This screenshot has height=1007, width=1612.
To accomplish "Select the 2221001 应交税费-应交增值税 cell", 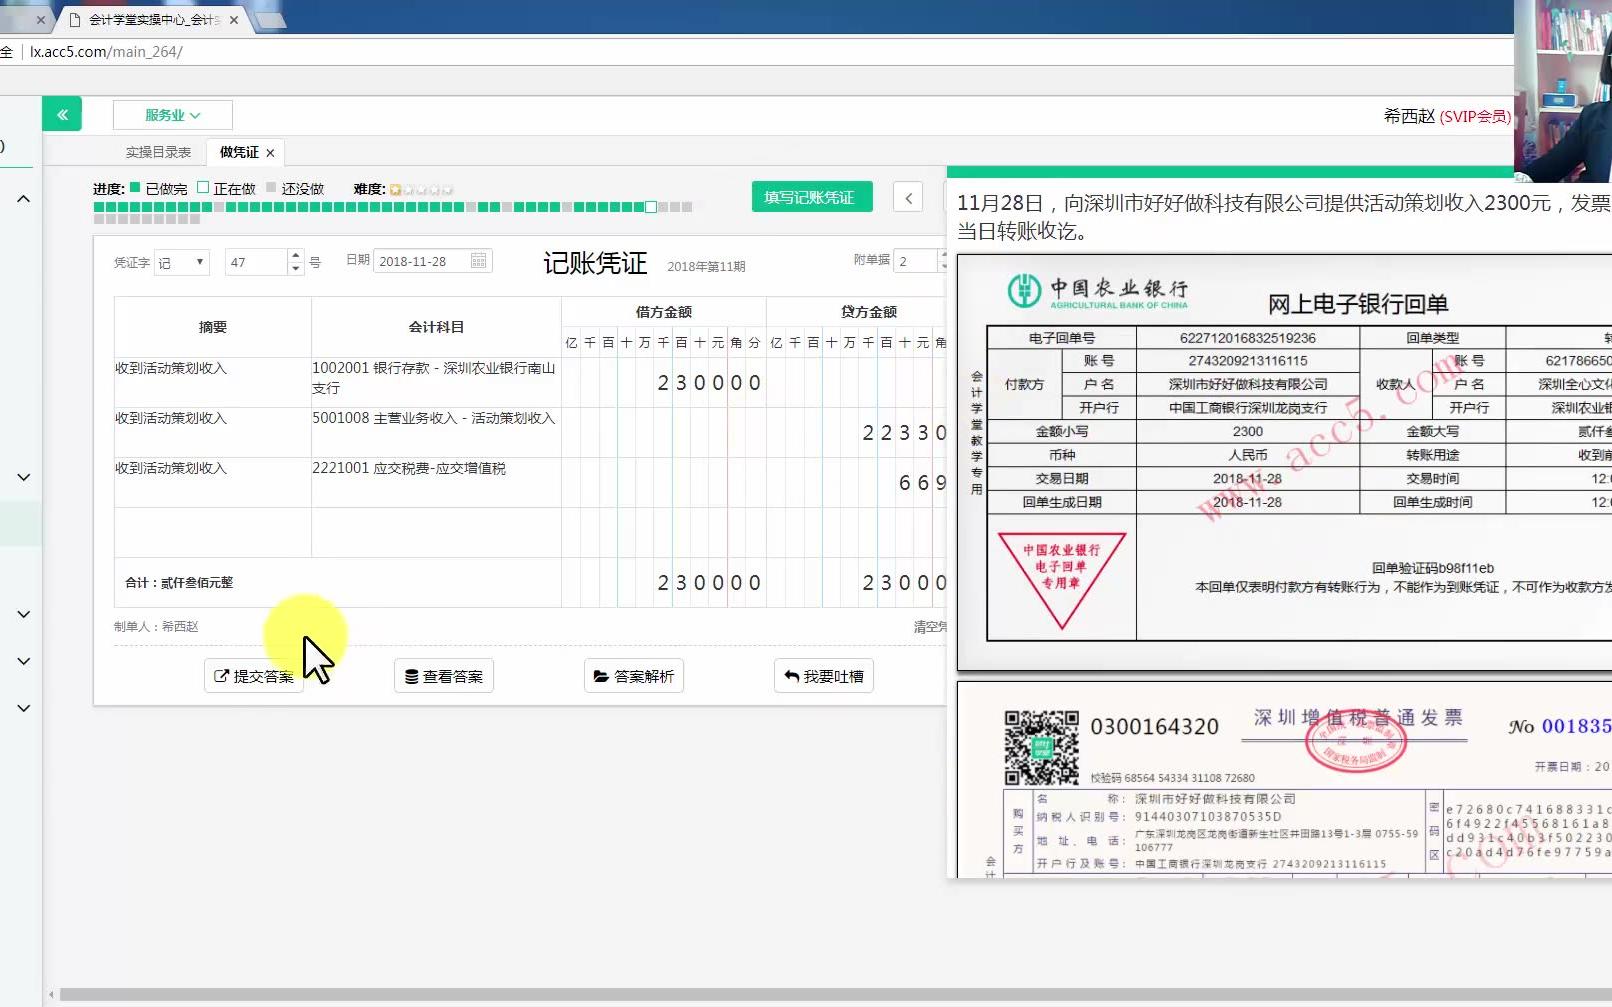I will (436, 482).
